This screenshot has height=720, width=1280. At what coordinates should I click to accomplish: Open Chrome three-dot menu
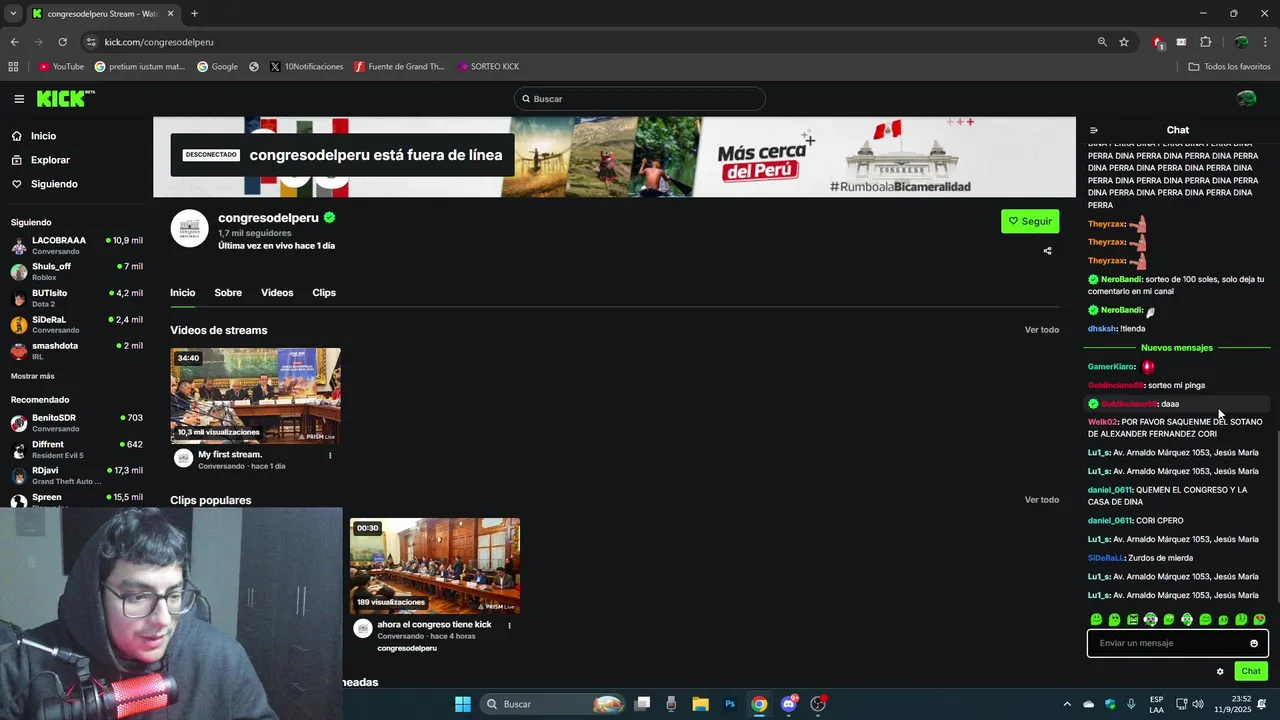pyautogui.click(x=1265, y=42)
